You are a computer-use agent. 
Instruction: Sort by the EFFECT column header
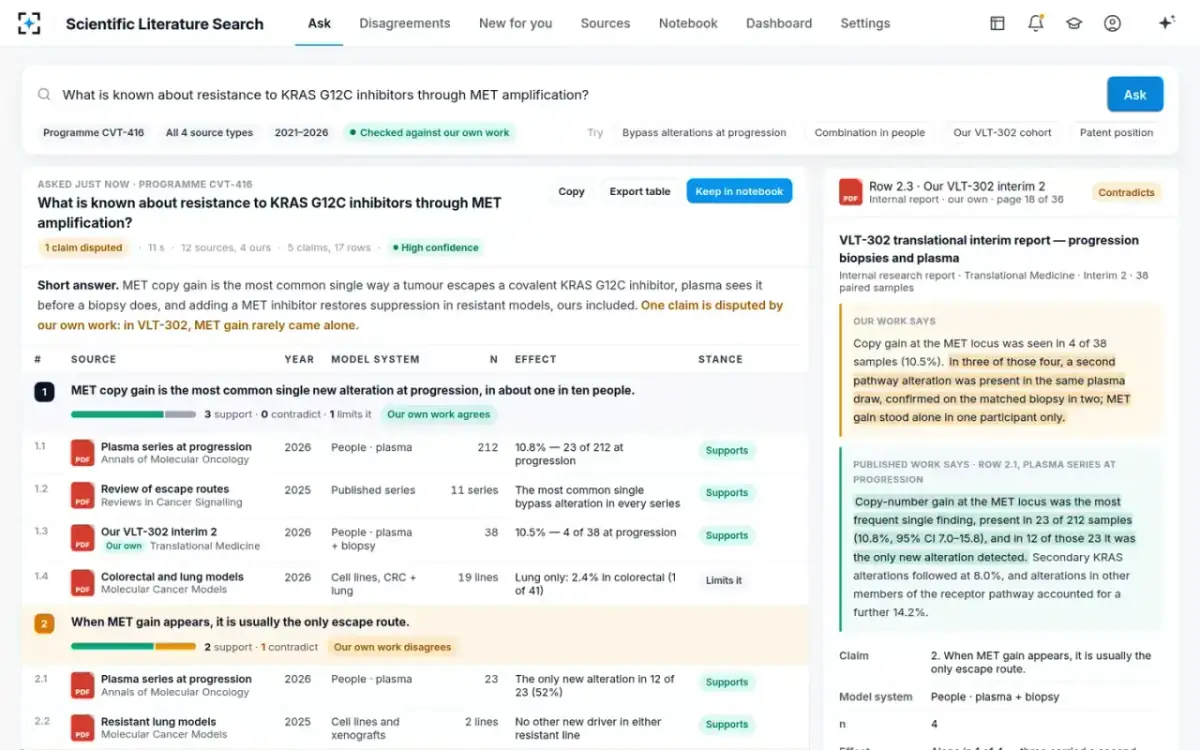535,359
